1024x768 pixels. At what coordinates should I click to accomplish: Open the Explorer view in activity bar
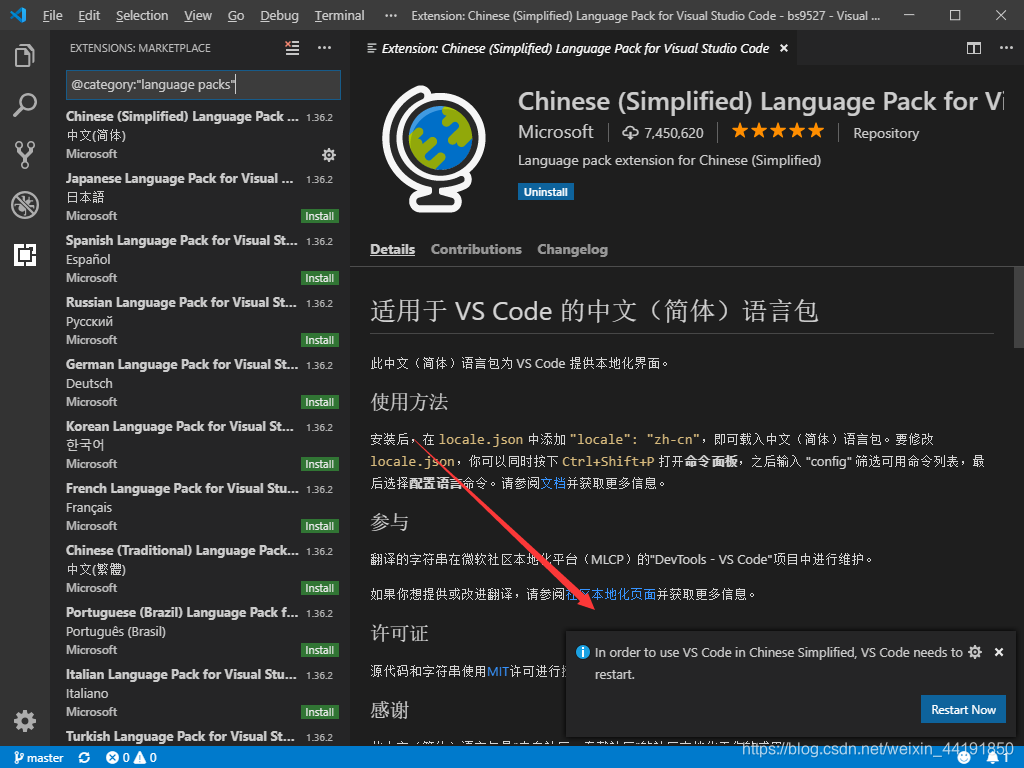(24, 56)
